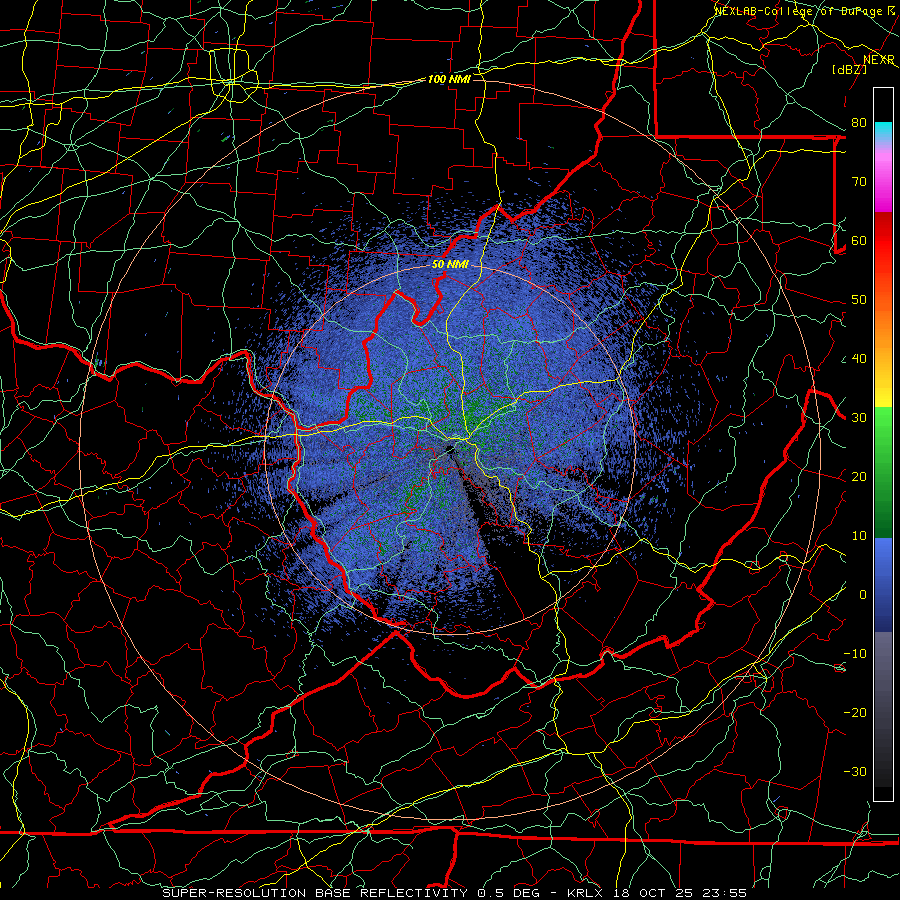Screen dimensions: 900x900
Task: Click the -20 value on color scale
Action: click(855, 713)
